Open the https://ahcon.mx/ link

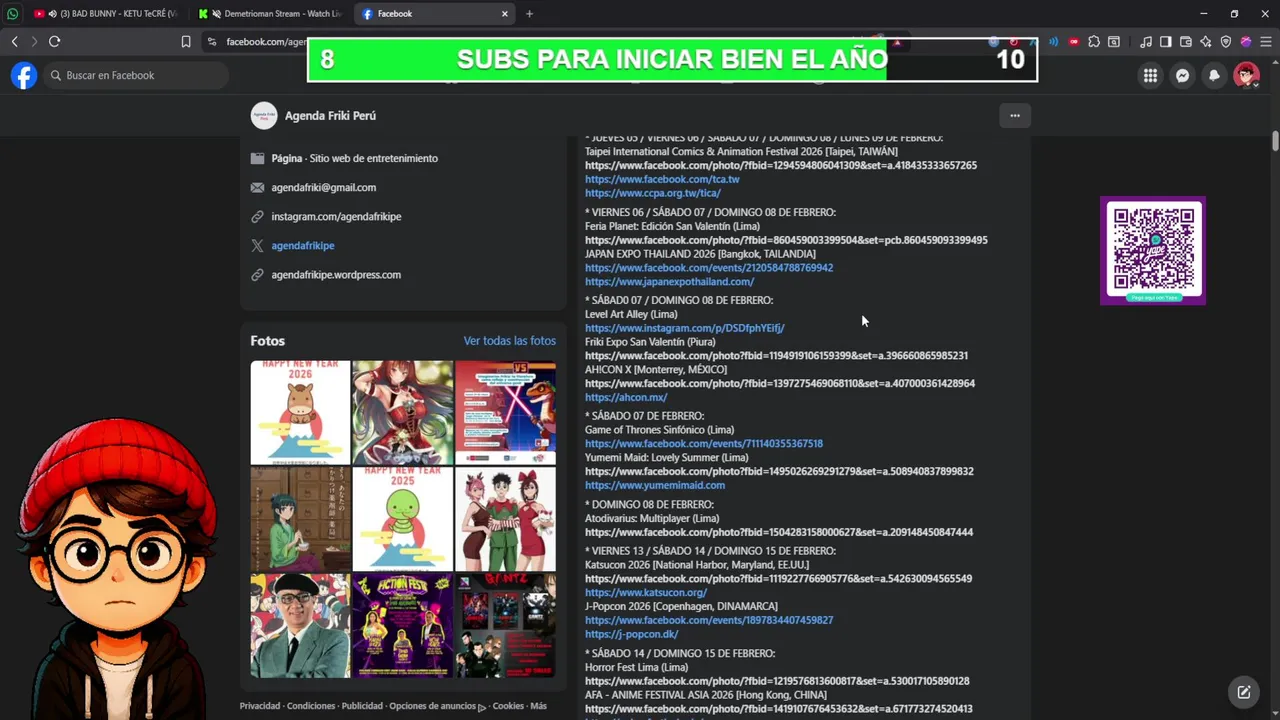(626, 397)
